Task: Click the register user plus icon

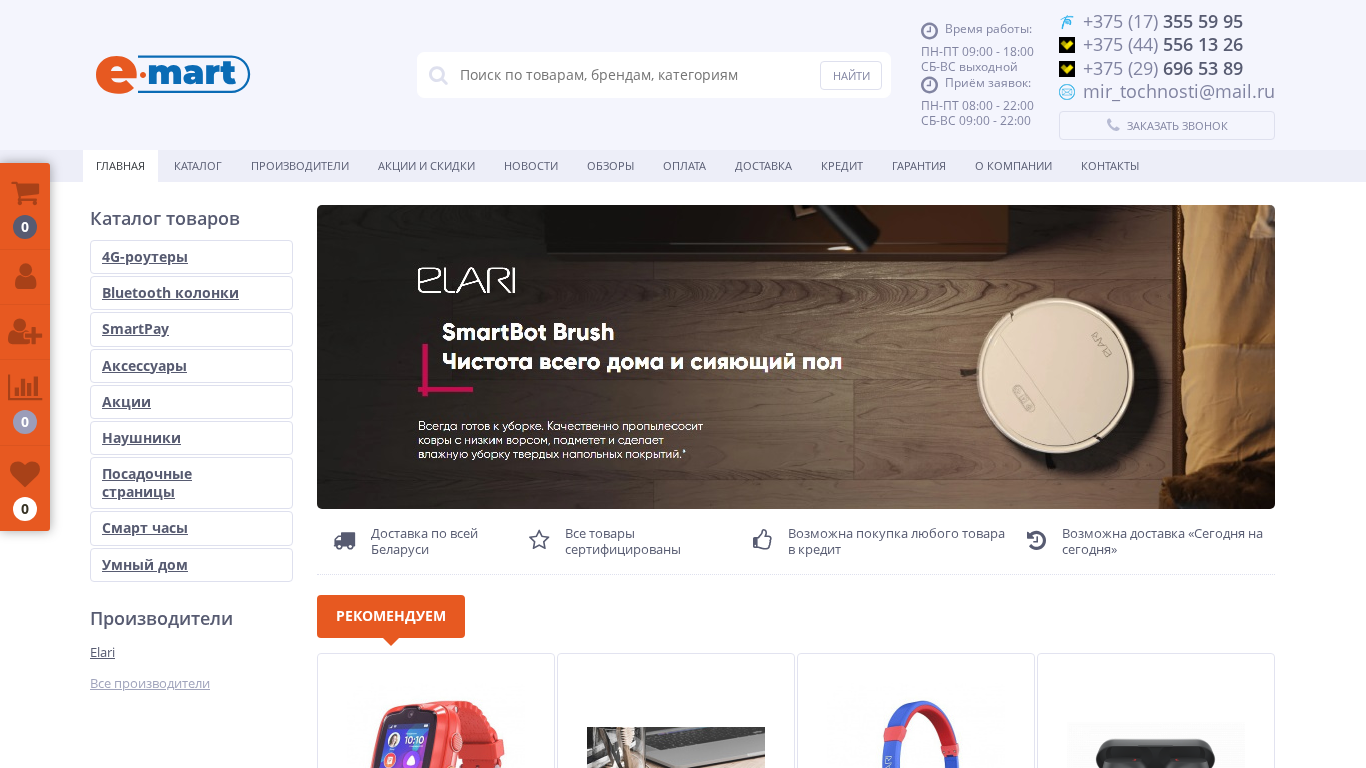Action: [x=25, y=331]
